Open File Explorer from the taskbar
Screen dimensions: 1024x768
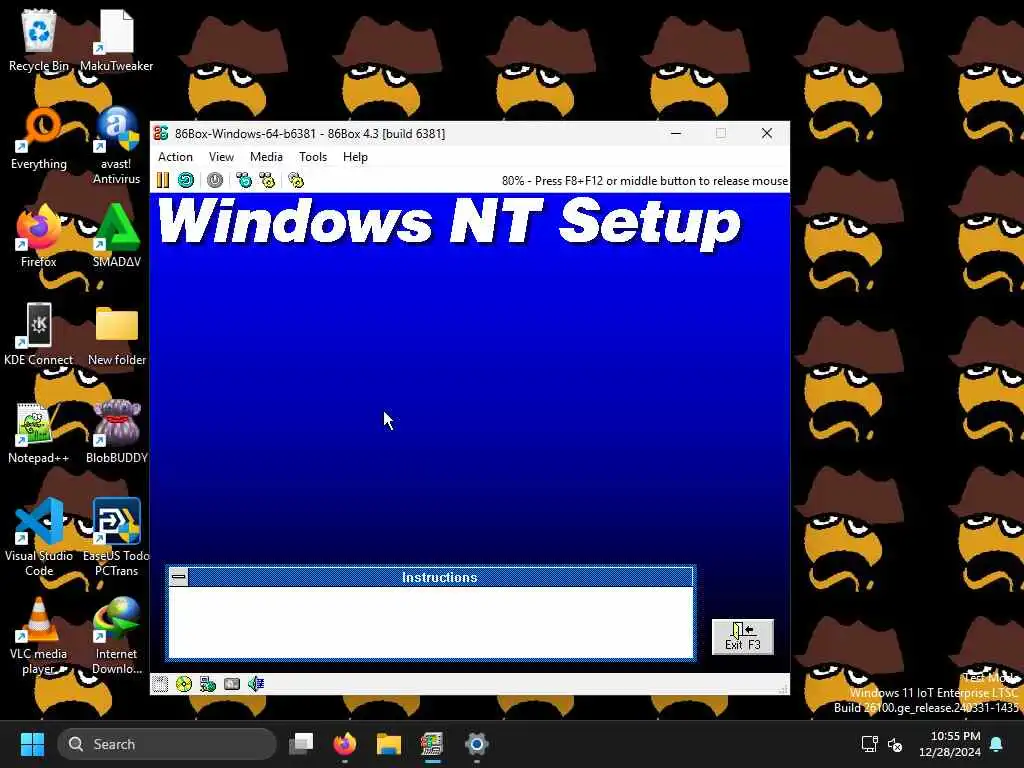[389, 744]
